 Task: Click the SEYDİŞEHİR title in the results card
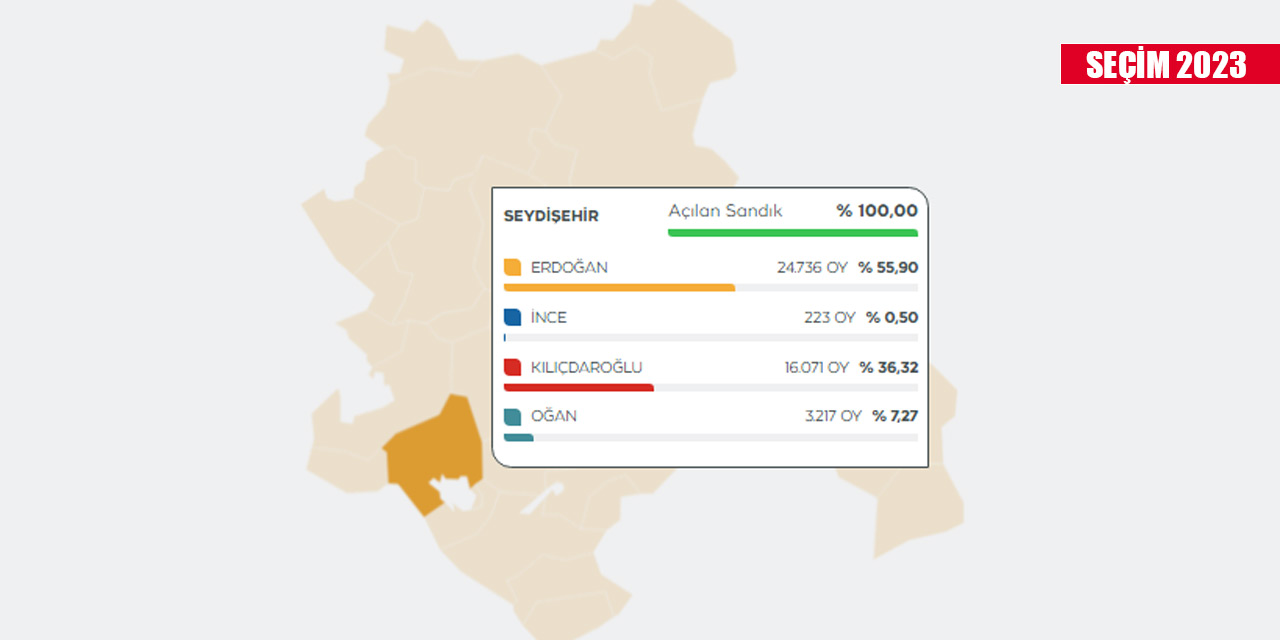(551, 217)
